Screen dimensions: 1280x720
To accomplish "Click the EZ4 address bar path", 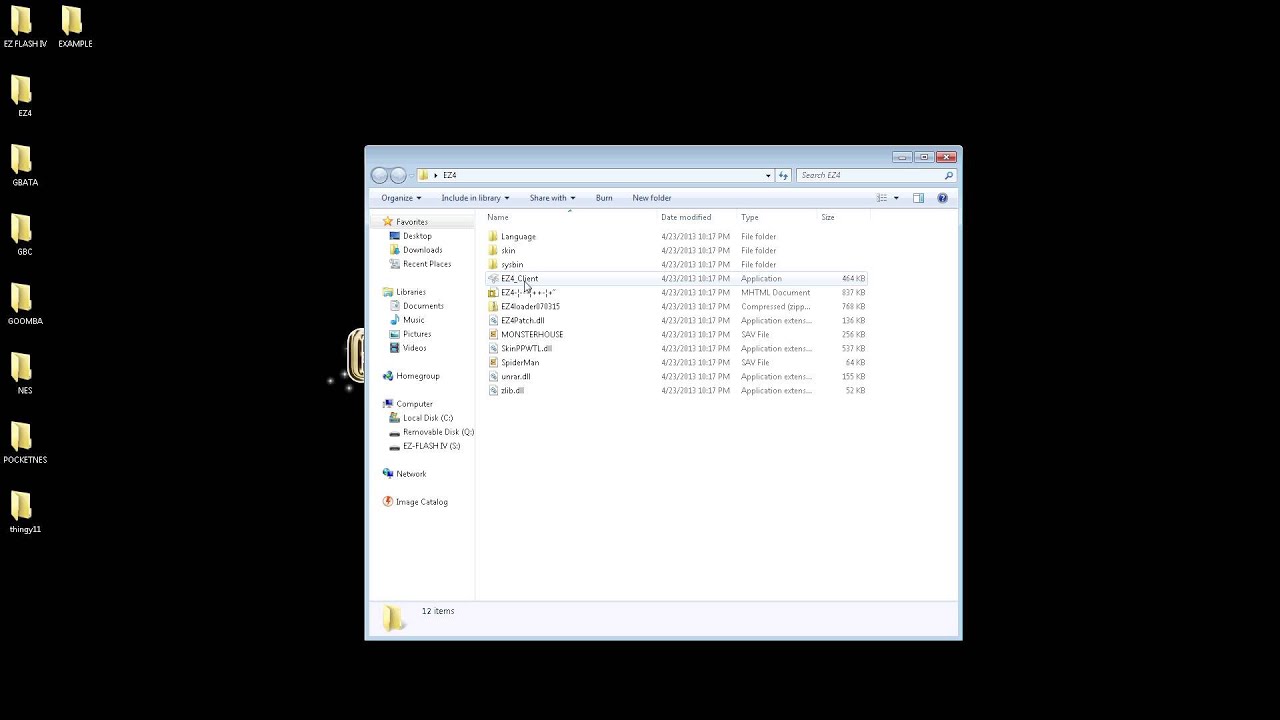I will 450,175.
